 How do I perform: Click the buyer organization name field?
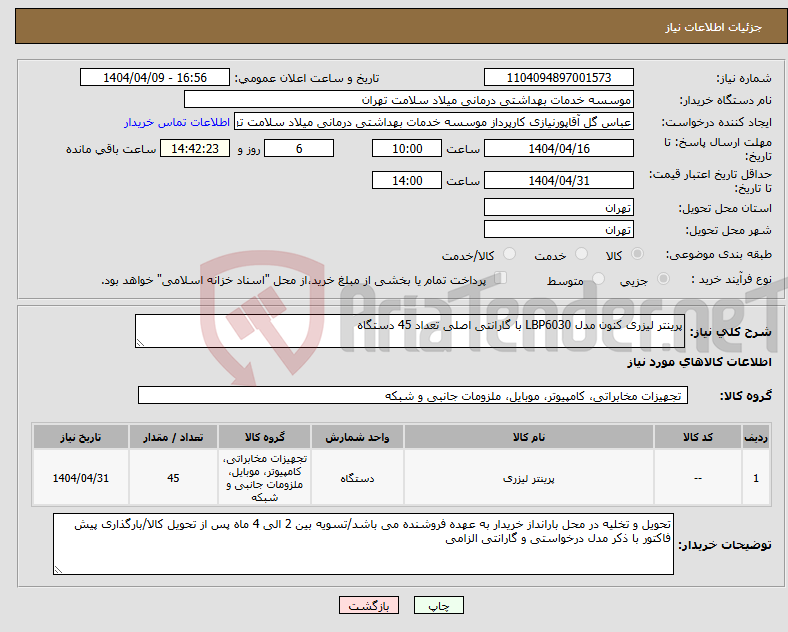[409, 99]
